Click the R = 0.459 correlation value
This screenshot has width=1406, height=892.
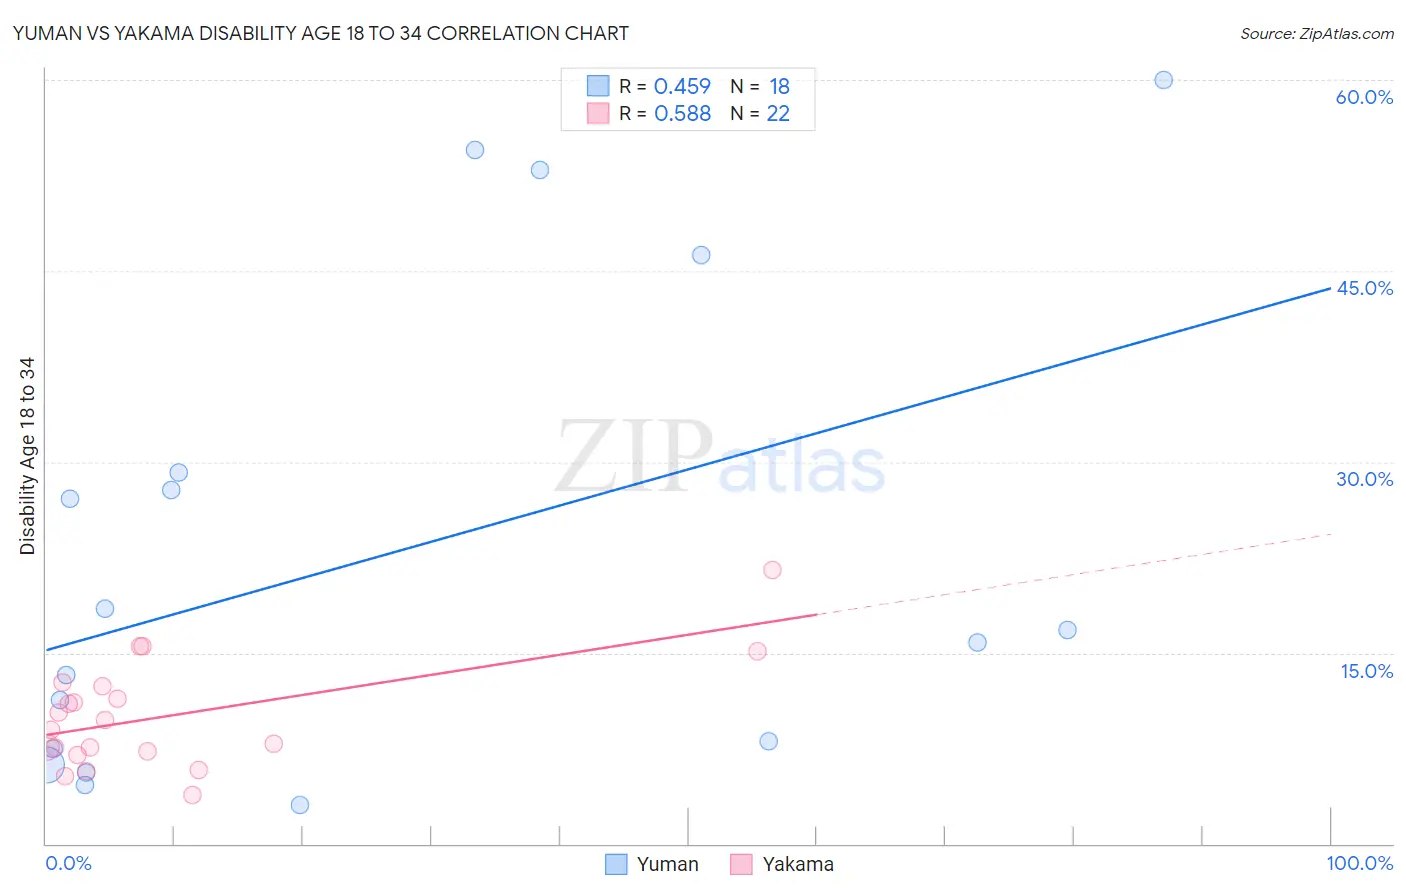665,86
